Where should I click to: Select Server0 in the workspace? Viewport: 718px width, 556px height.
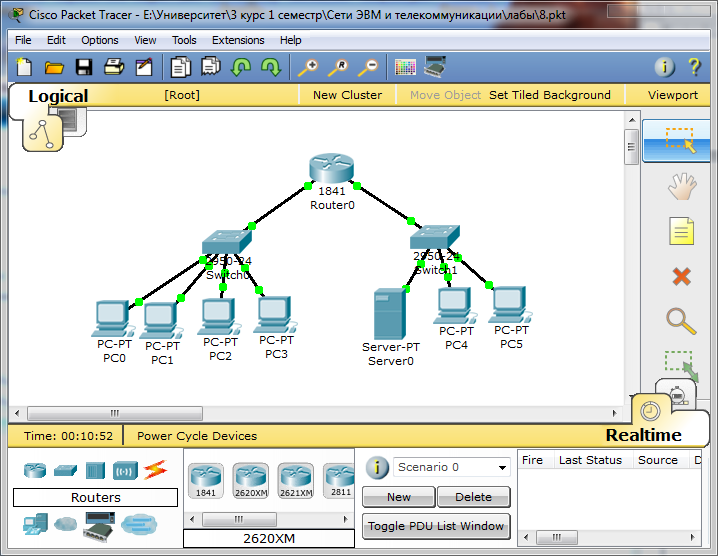(x=390, y=314)
